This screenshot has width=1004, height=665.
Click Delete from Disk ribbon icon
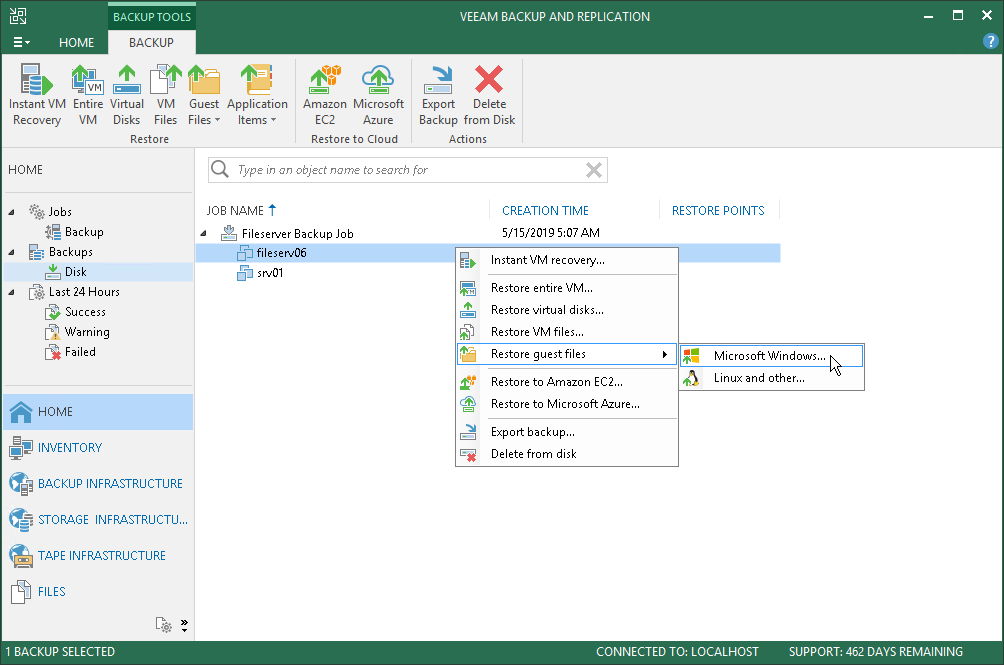click(489, 95)
